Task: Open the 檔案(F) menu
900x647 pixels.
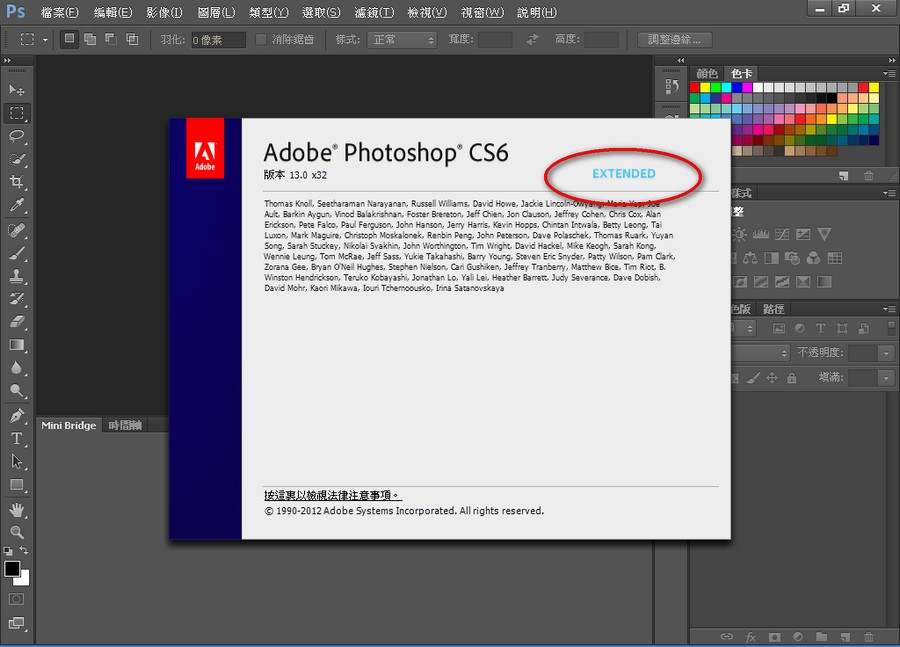Action: [x=60, y=12]
